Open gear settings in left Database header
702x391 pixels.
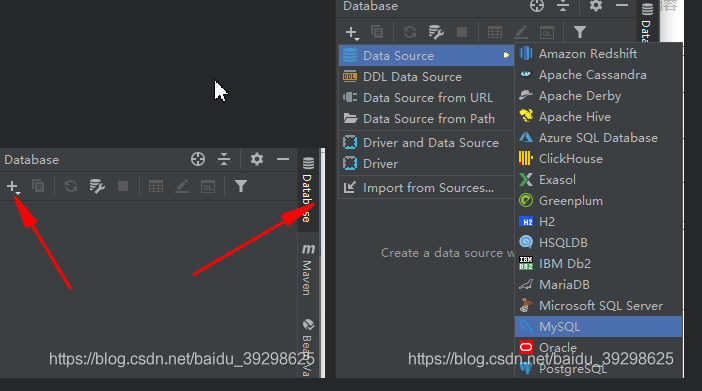pyautogui.click(x=257, y=159)
